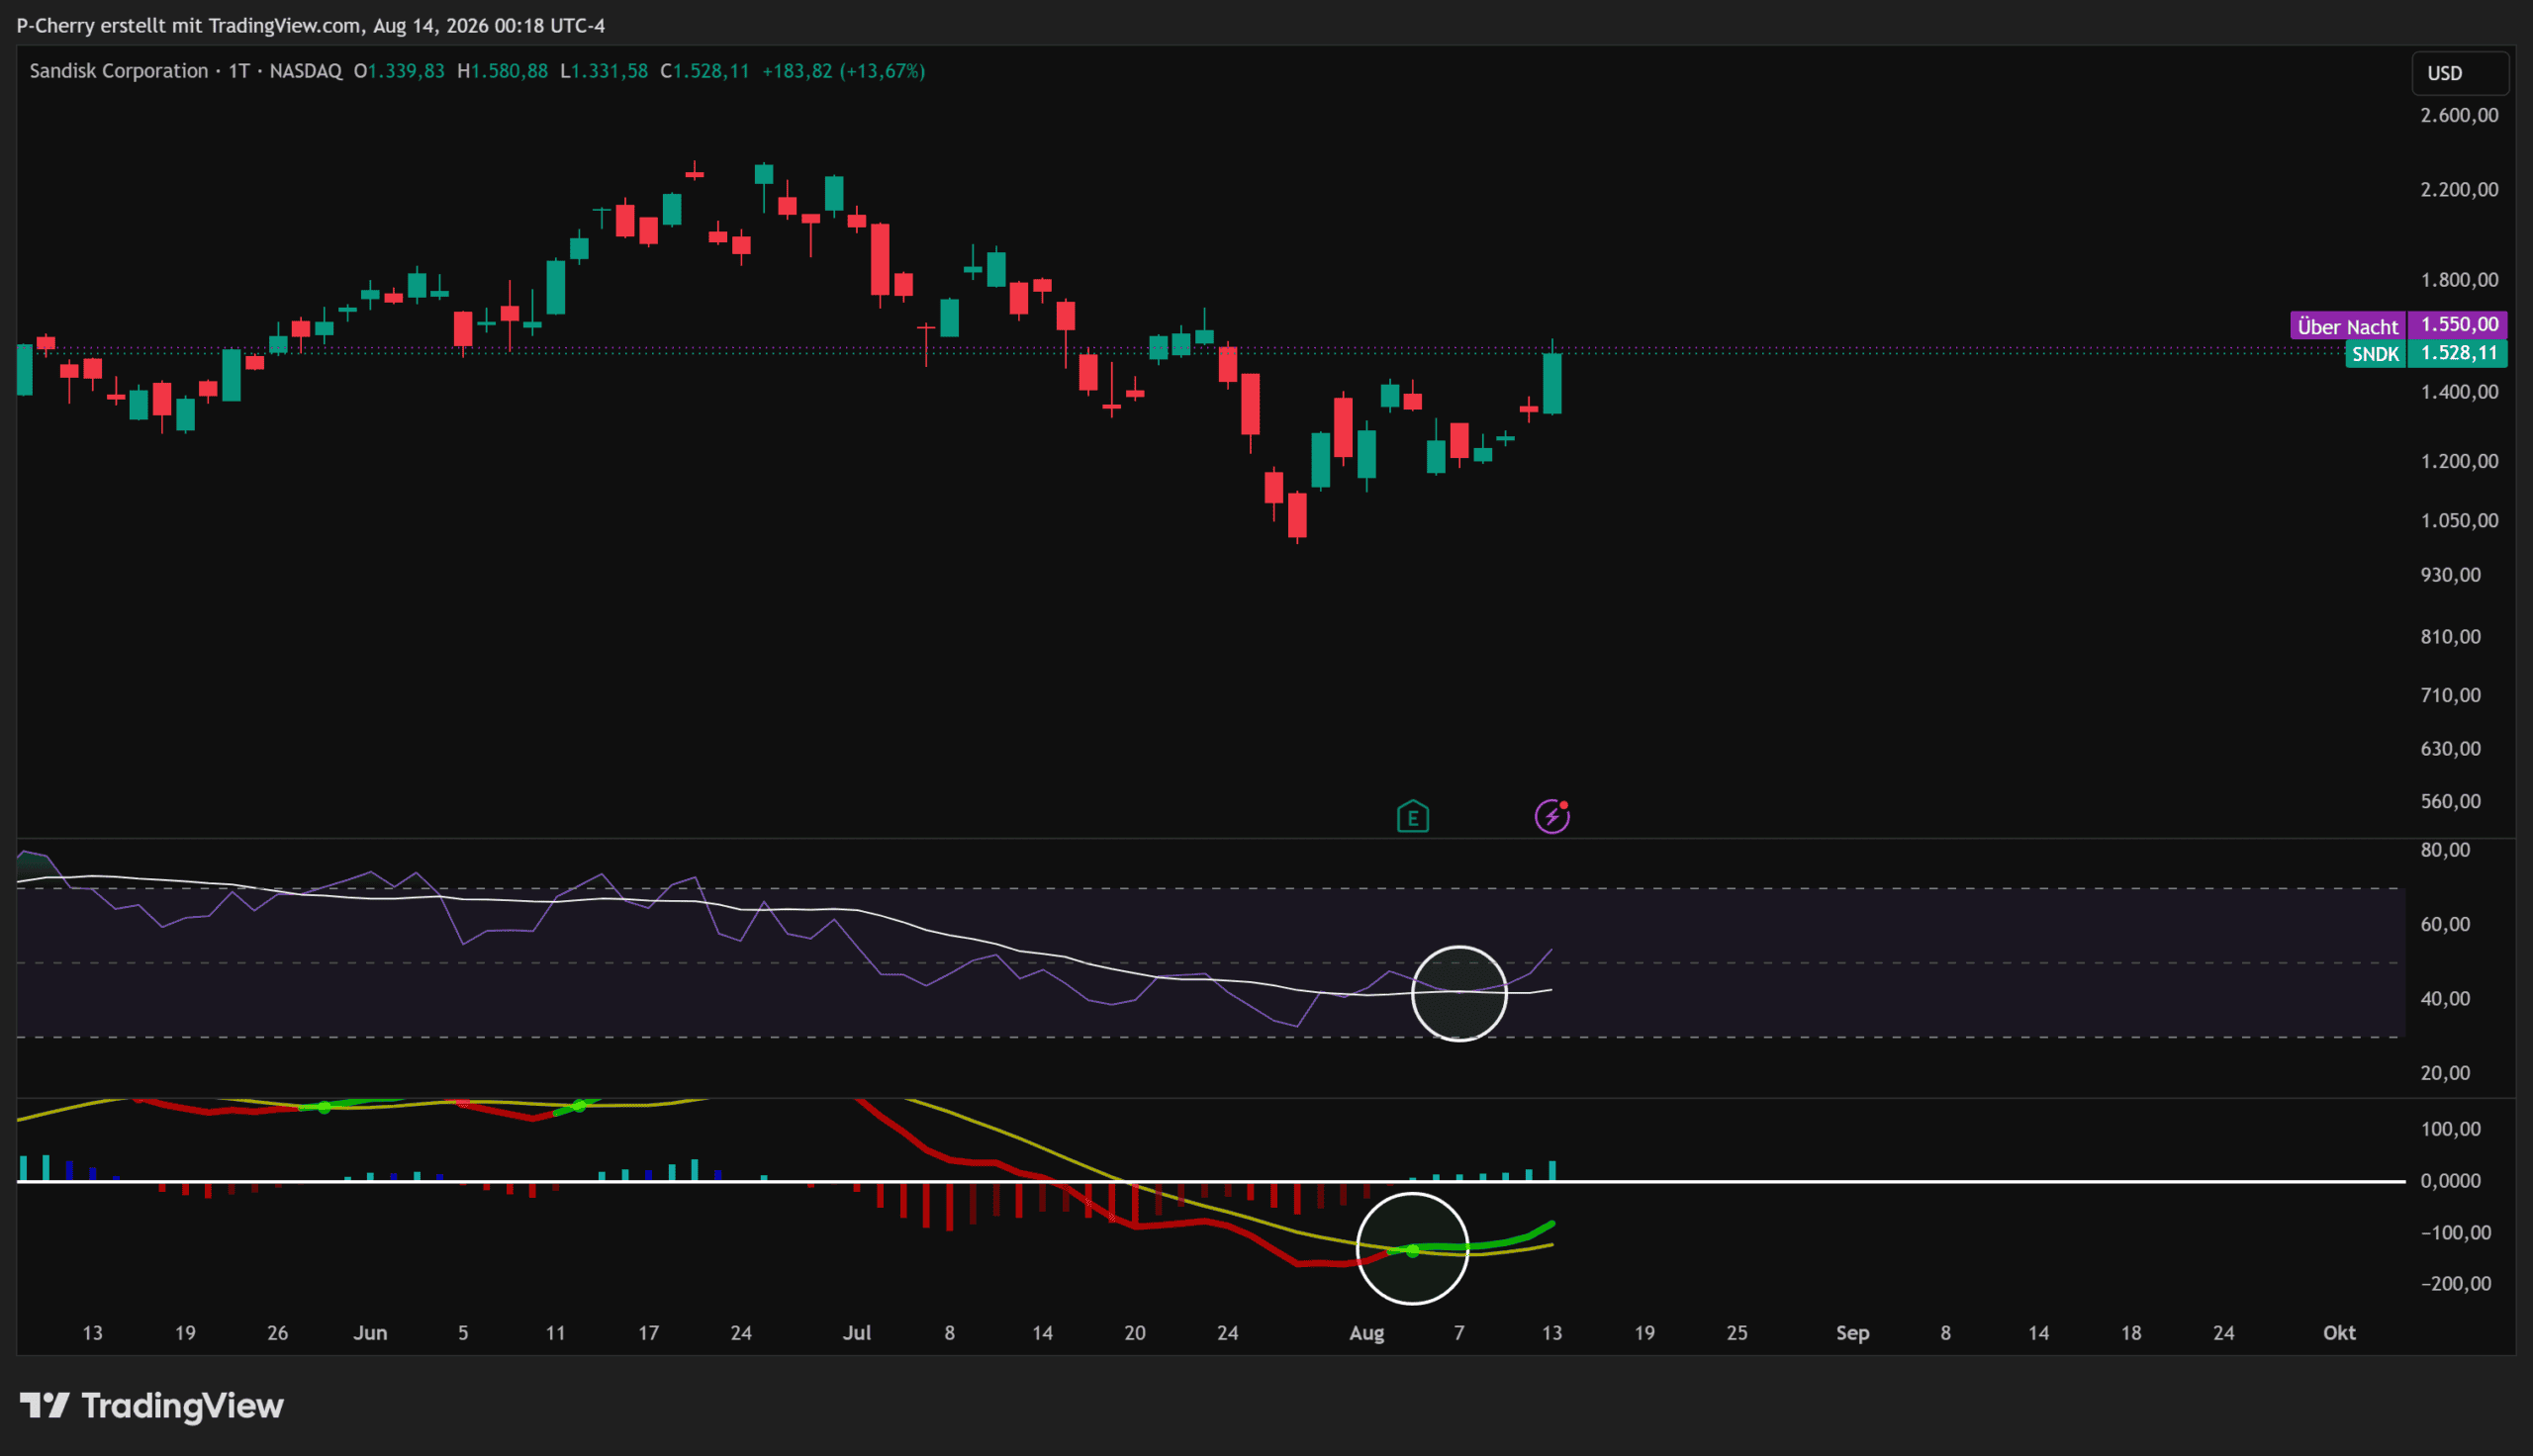
Task: Click the 1.050,00 price axis label
Action: [x=2459, y=521]
